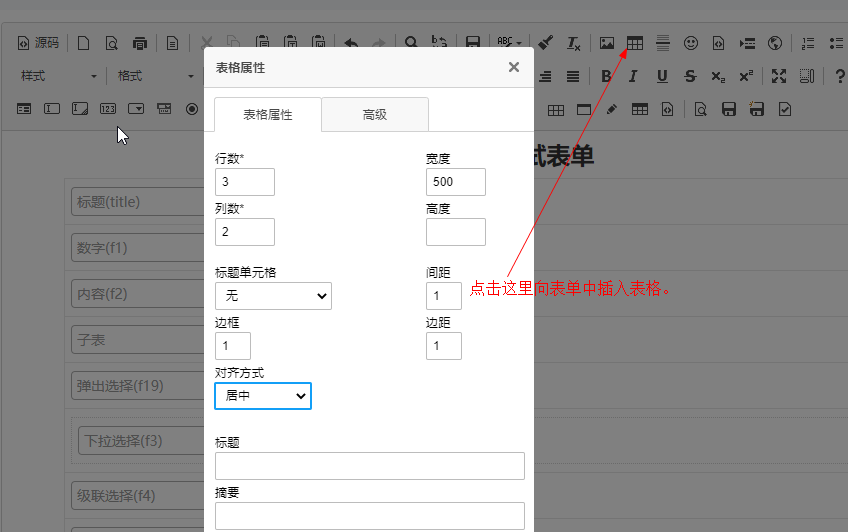
Task: Click the single-line text field icon
Action: (x=52, y=109)
